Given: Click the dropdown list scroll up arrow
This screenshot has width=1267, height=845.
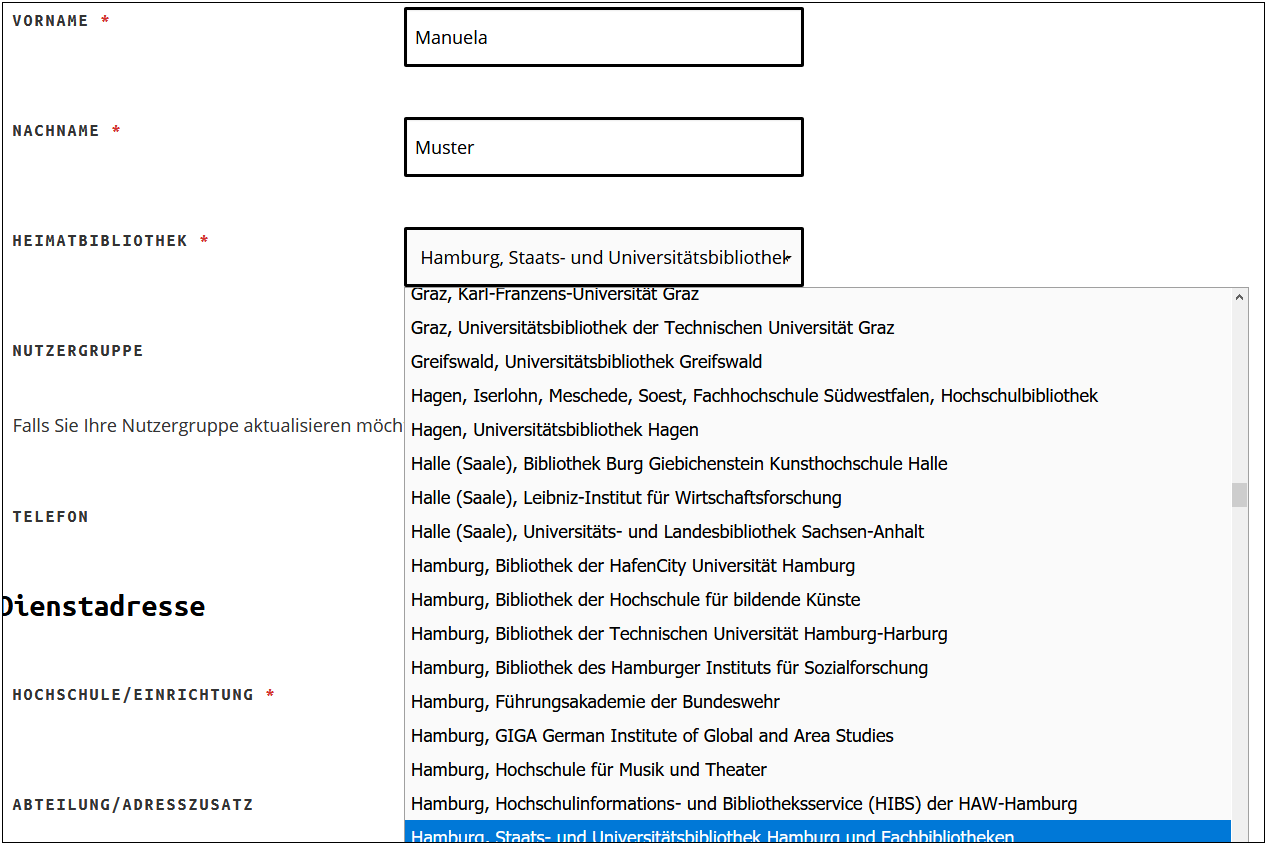Looking at the screenshot, I should (1240, 297).
